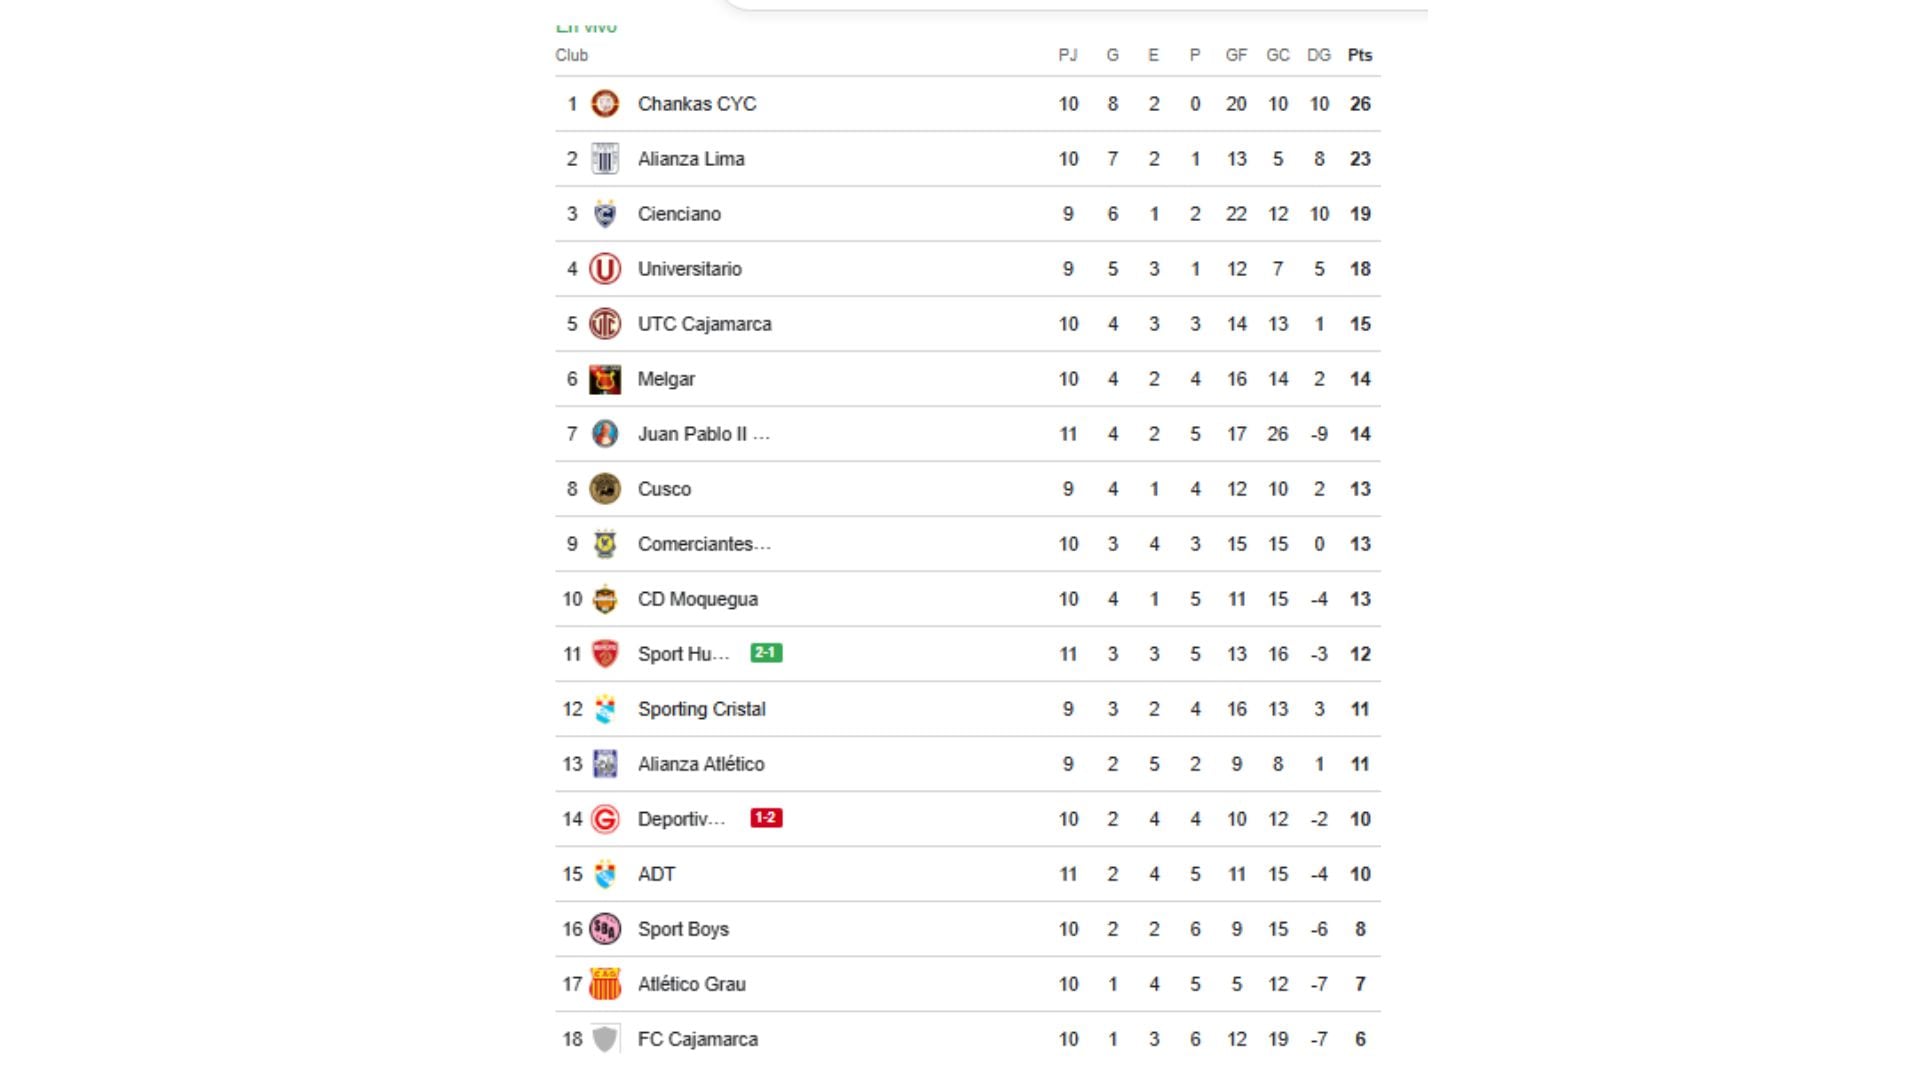Click the Melgar club emblem
Viewport: 1920px width, 1080px height.
click(605, 378)
